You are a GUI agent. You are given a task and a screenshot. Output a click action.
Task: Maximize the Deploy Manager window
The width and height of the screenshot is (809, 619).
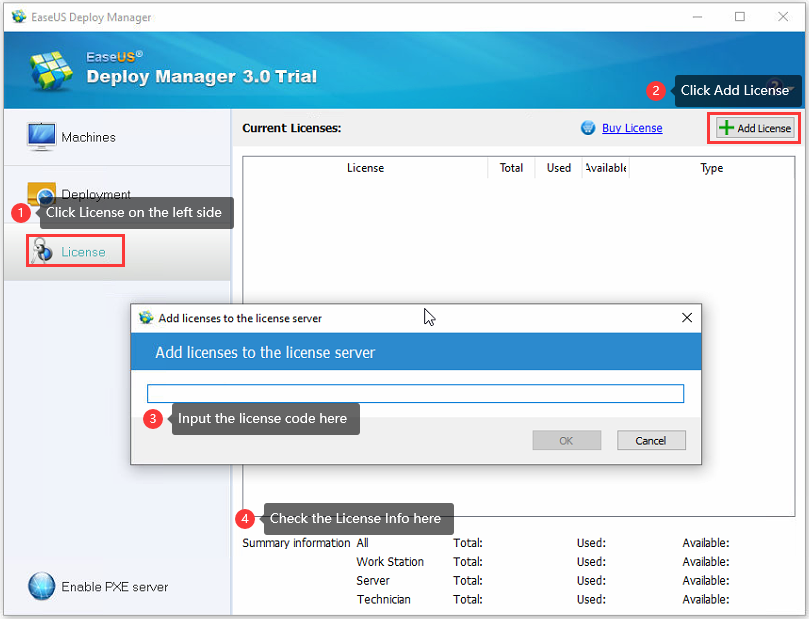pos(740,17)
